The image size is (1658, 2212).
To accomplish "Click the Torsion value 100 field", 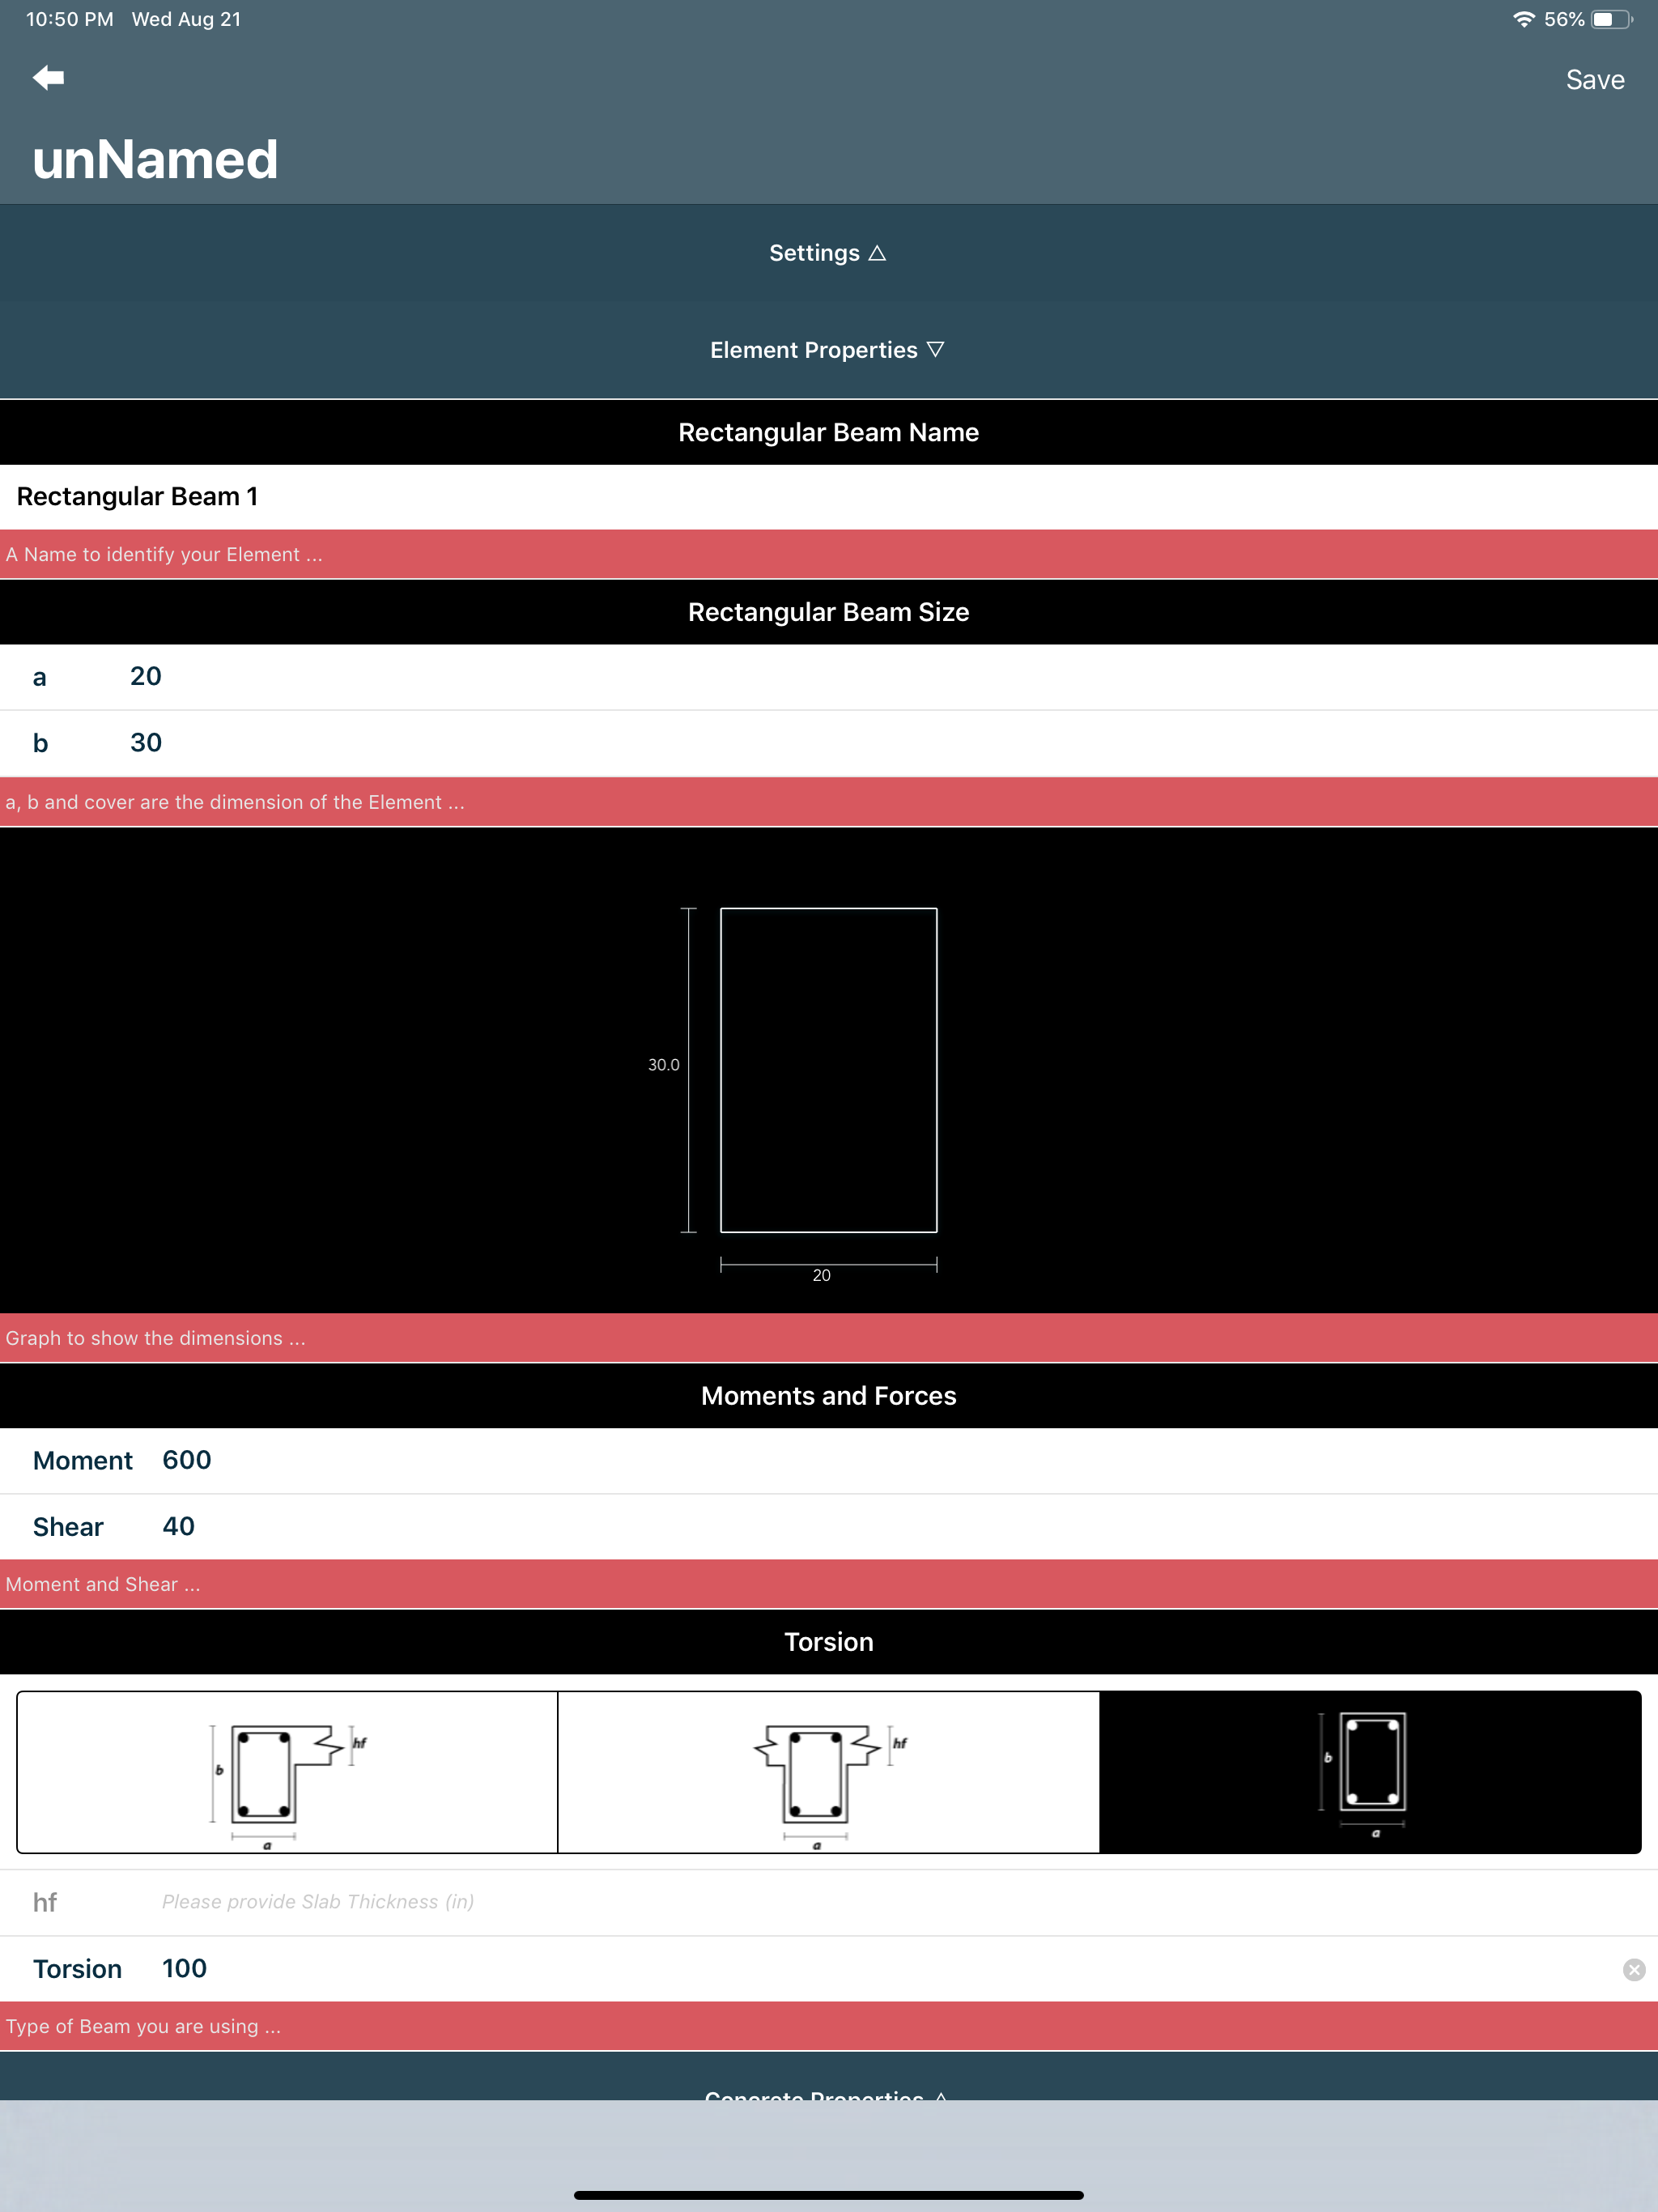I will (185, 1969).
